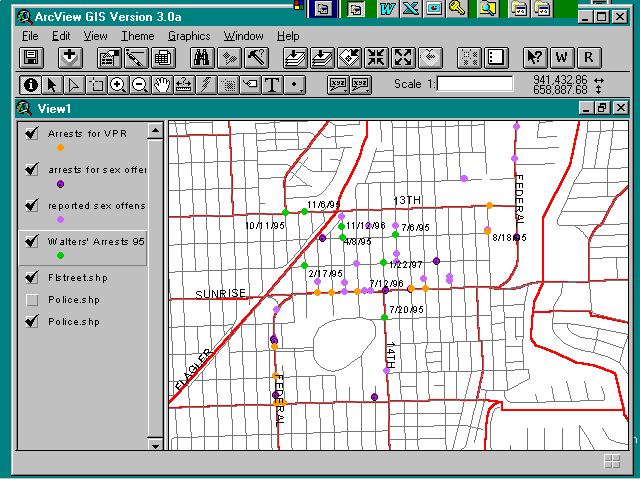This screenshot has height=480, width=640.
Task: Select the Identify info tool
Action: (31, 85)
